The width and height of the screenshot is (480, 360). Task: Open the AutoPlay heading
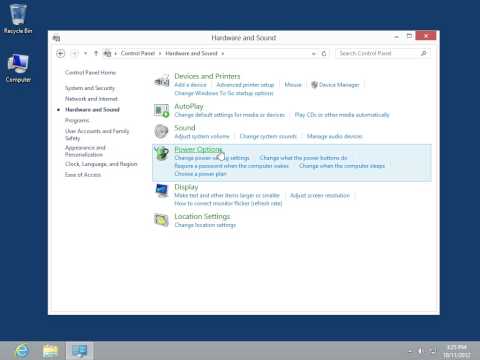[189, 106]
